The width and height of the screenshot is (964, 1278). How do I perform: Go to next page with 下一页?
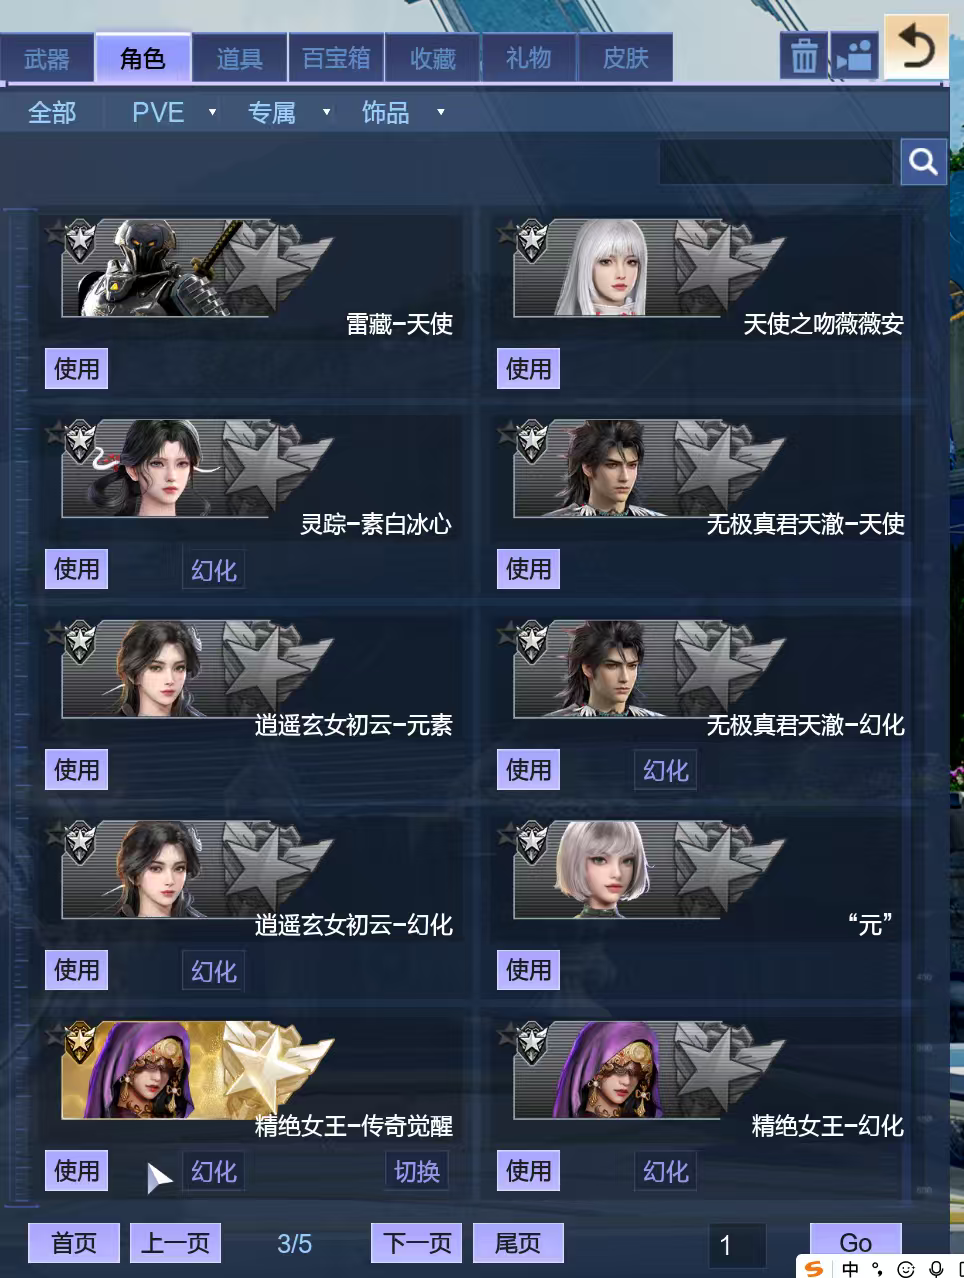point(417,1243)
